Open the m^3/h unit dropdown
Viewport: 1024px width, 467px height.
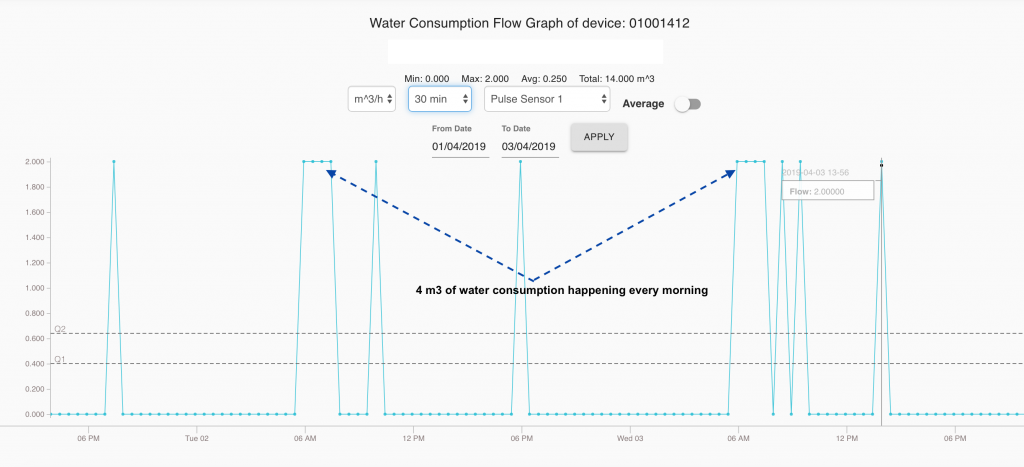point(371,99)
